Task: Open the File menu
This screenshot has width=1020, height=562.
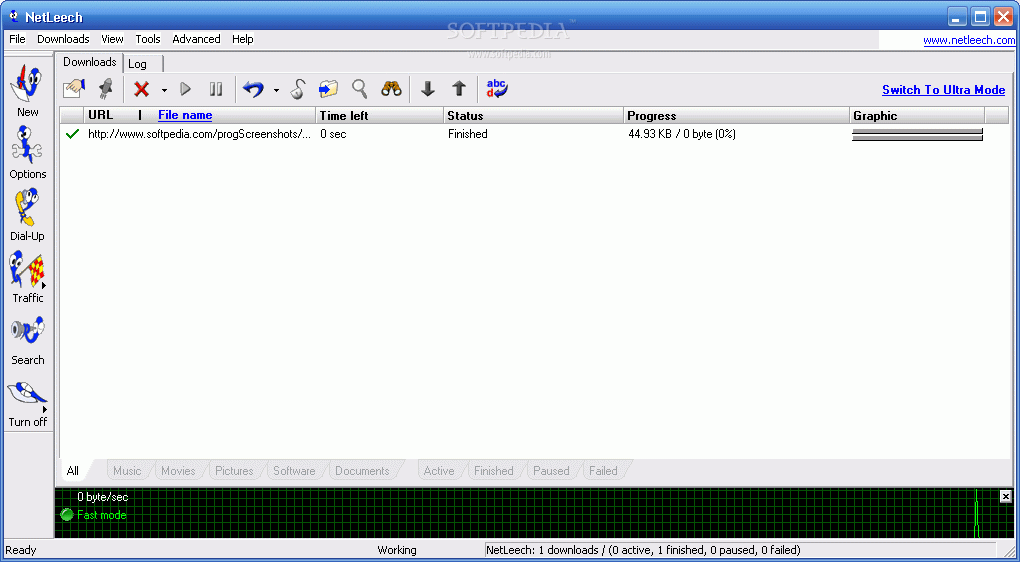Action: tap(18, 39)
